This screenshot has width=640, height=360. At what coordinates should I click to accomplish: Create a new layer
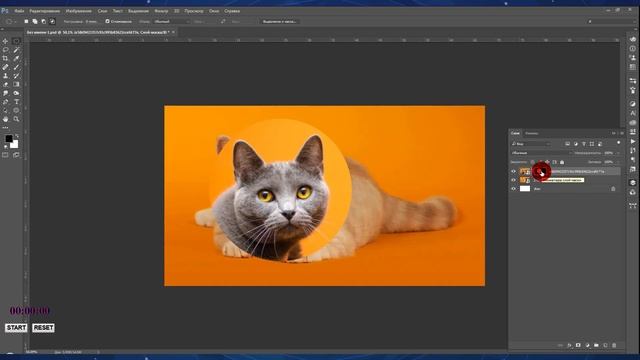click(x=605, y=345)
